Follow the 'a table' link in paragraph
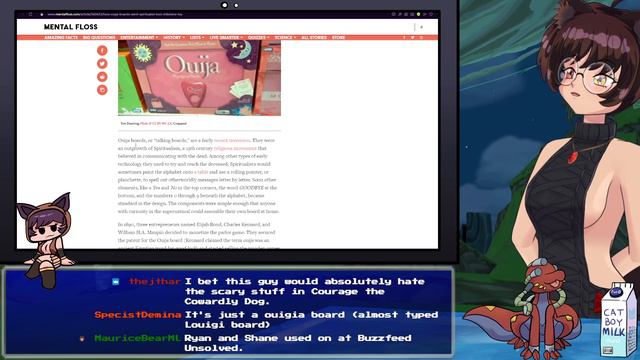The width and height of the screenshot is (640, 360). tap(201, 172)
